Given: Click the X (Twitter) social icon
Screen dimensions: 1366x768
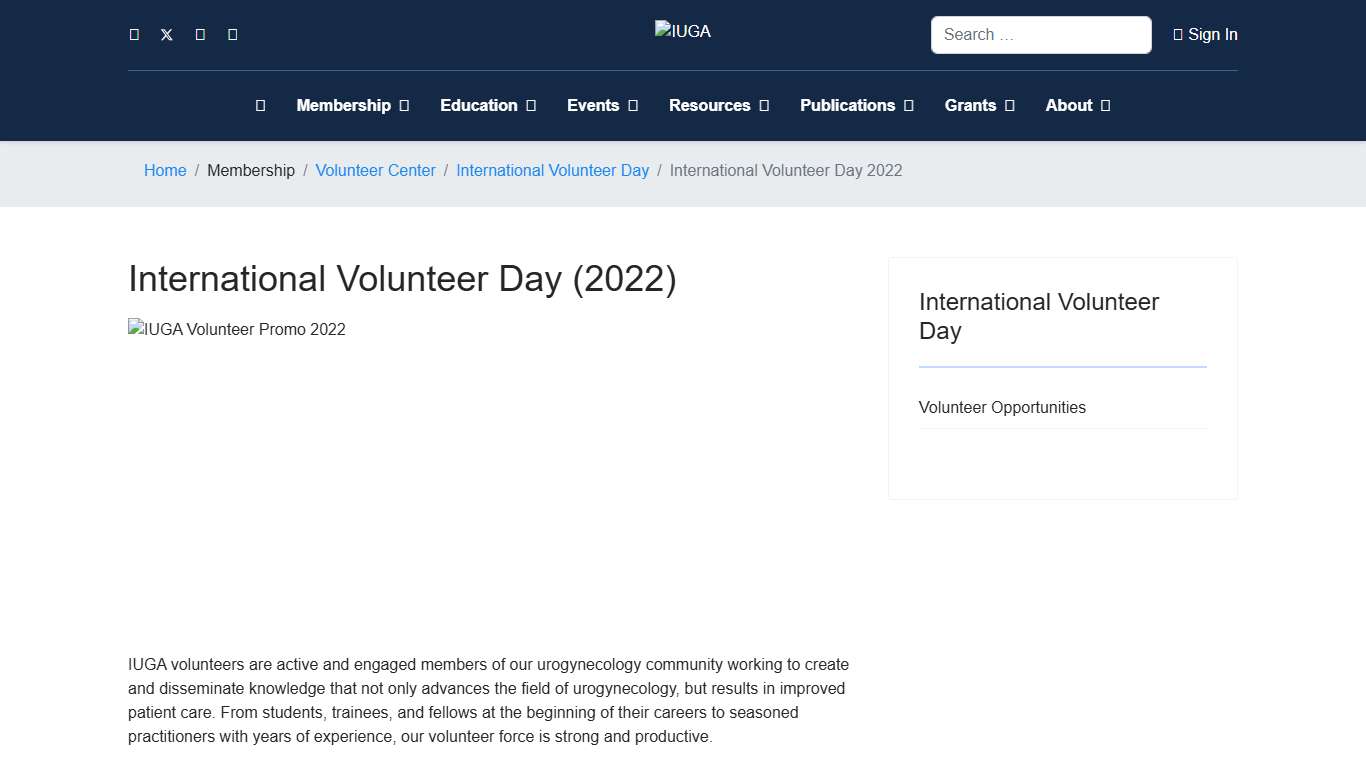Looking at the screenshot, I should point(166,34).
